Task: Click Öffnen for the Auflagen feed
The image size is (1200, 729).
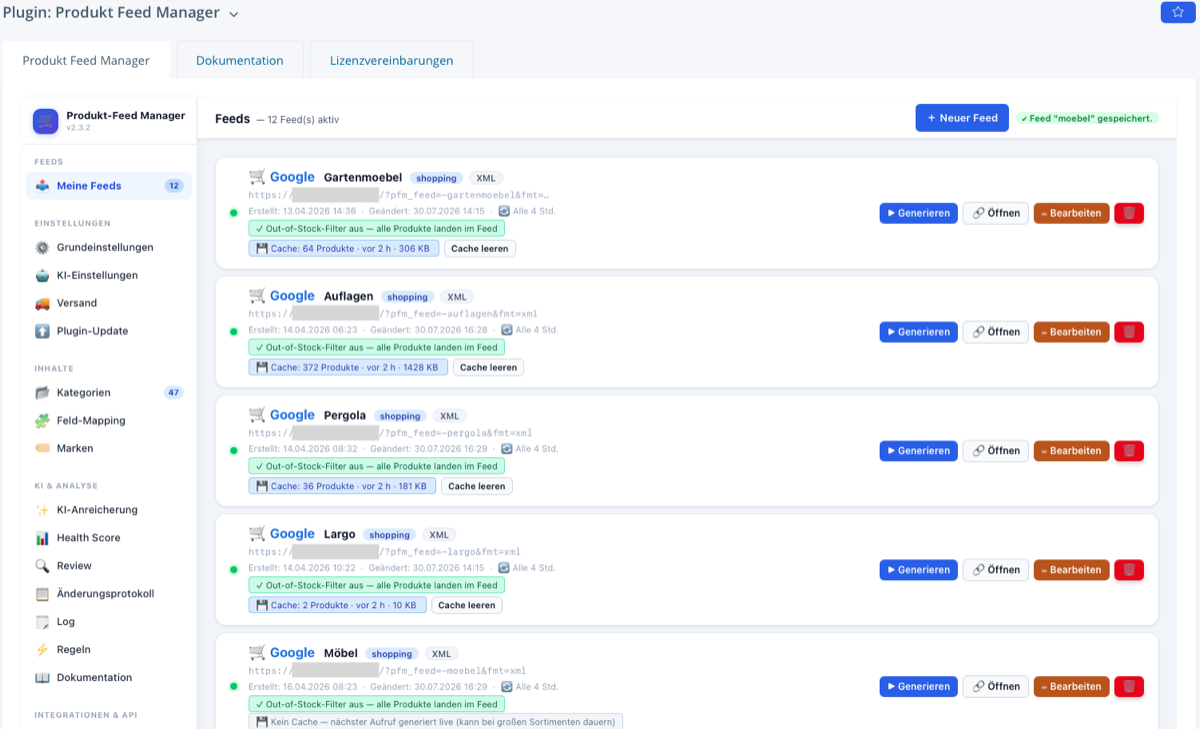Action: 995,332
